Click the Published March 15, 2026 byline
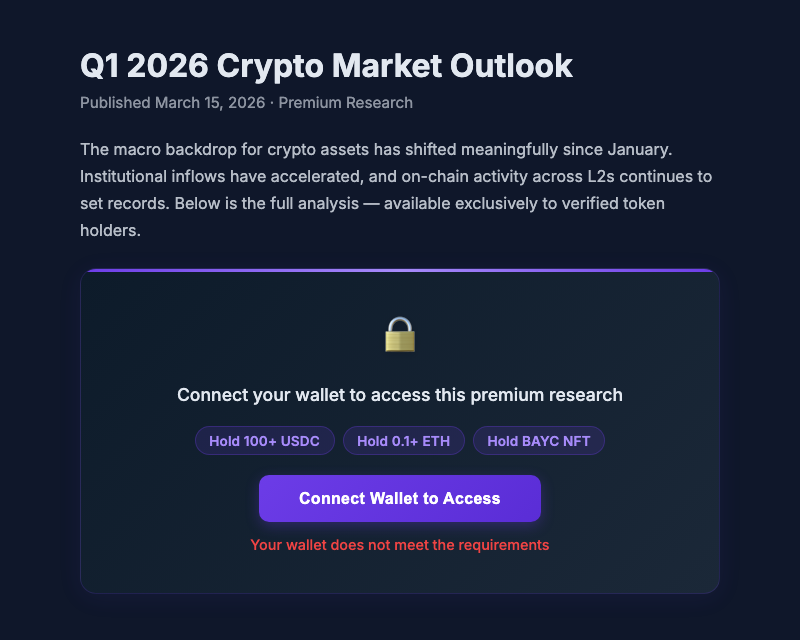The image size is (800, 640). pyautogui.click(x=172, y=102)
